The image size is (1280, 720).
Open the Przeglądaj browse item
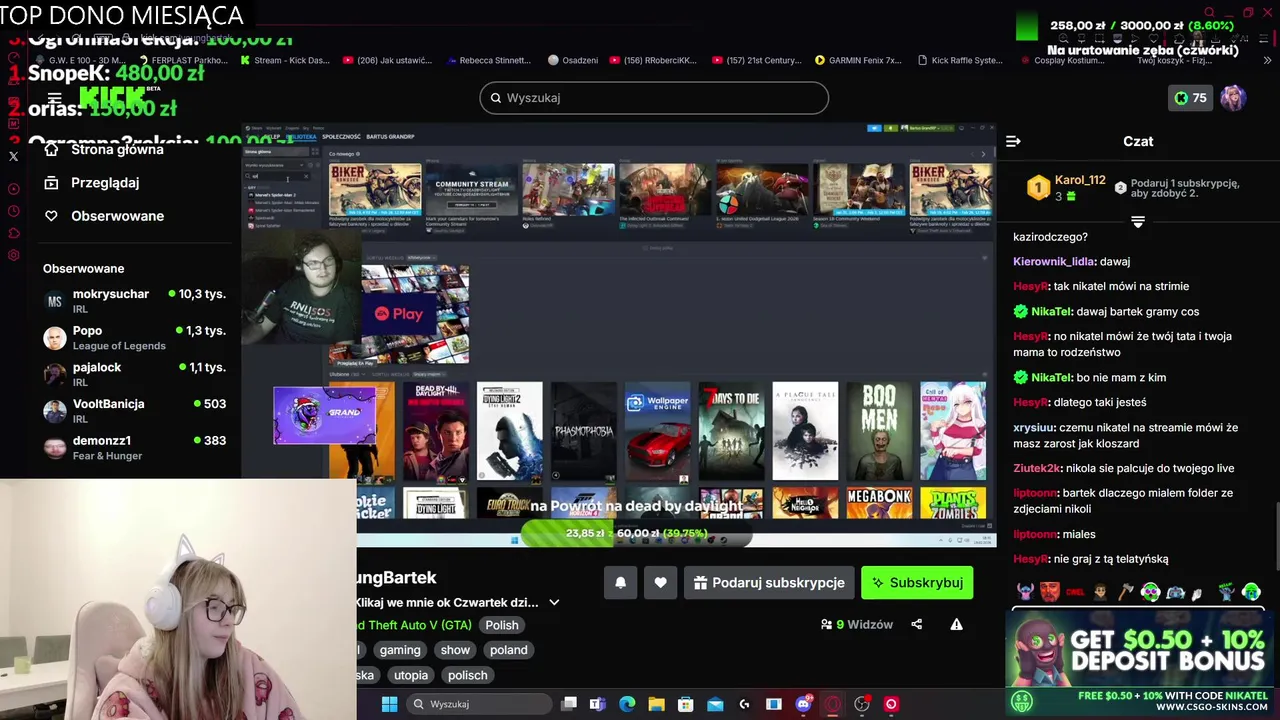[105, 183]
